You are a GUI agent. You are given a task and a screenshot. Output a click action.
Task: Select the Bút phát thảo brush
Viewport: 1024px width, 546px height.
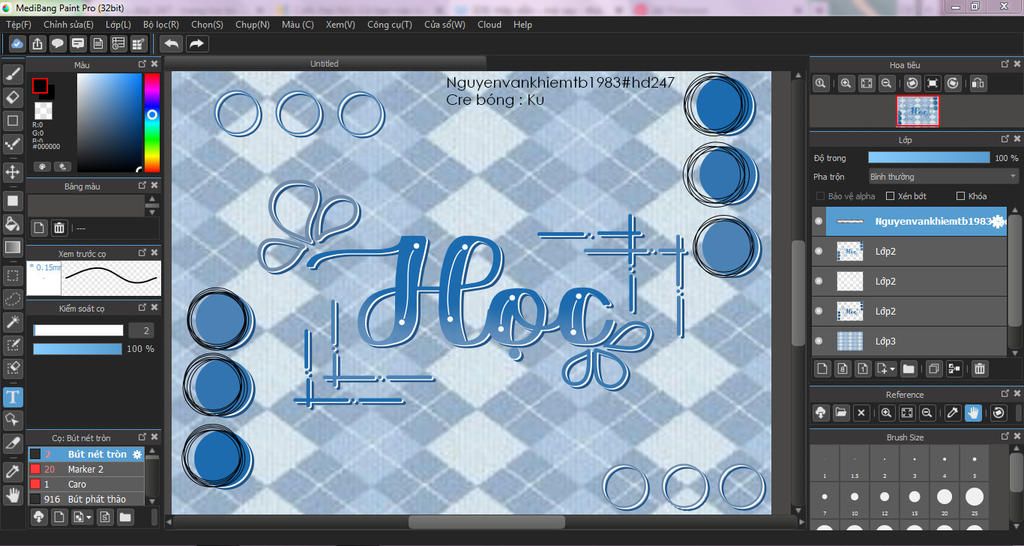coord(86,499)
